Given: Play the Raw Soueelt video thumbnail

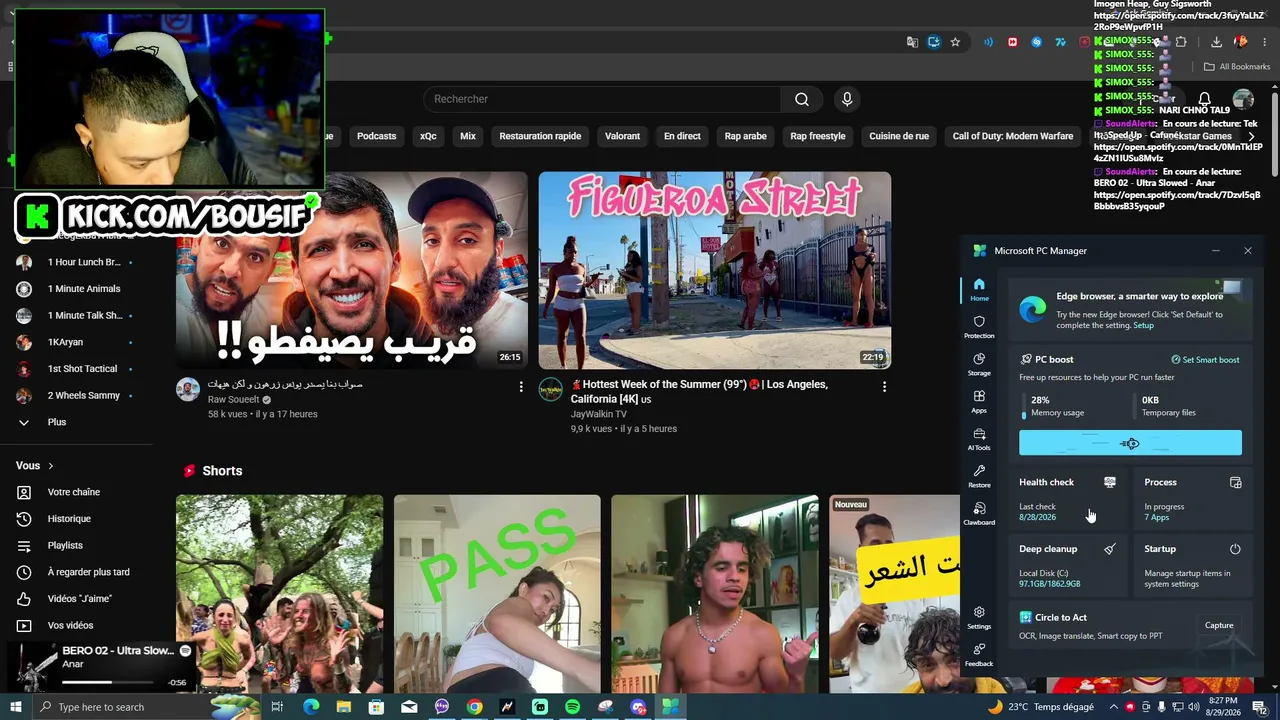Looking at the screenshot, I should click(x=352, y=270).
